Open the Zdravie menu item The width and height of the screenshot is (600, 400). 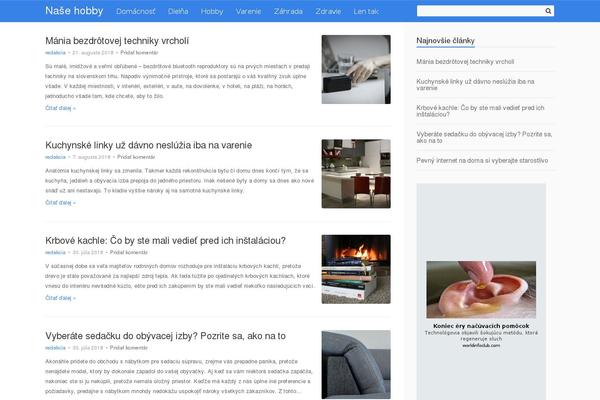pos(328,11)
